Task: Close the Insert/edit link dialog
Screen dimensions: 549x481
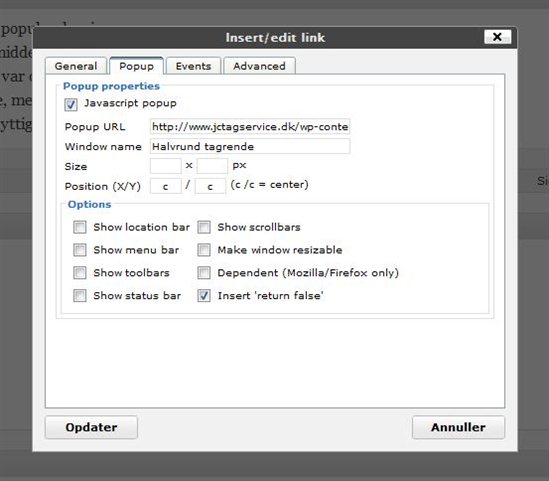Action: pyautogui.click(x=497, y=37)
